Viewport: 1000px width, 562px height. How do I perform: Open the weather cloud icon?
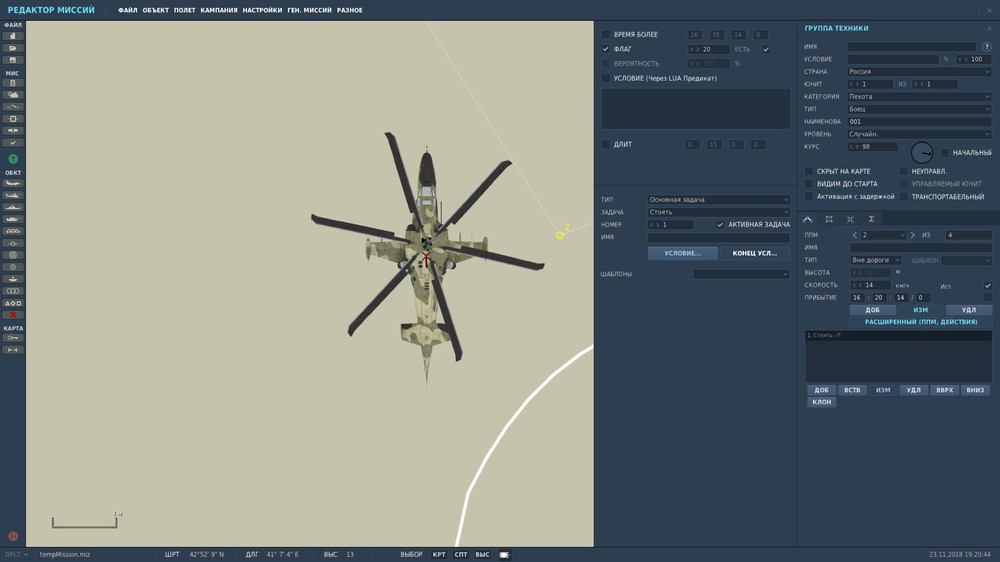click(x=13, y=95)
